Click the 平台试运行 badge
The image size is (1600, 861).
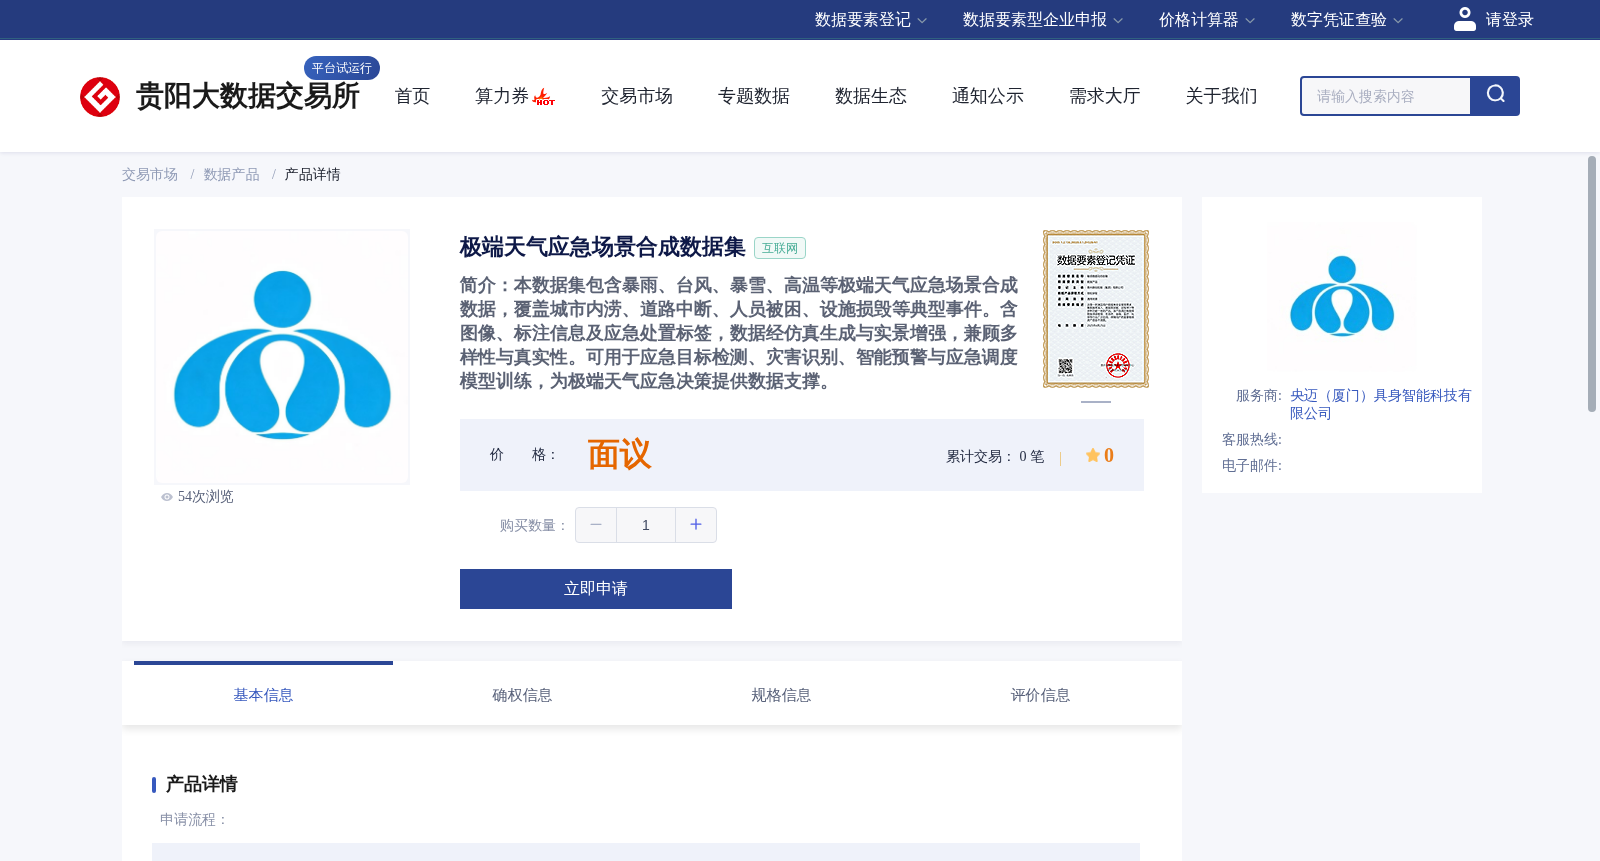(x=342, y=68)
